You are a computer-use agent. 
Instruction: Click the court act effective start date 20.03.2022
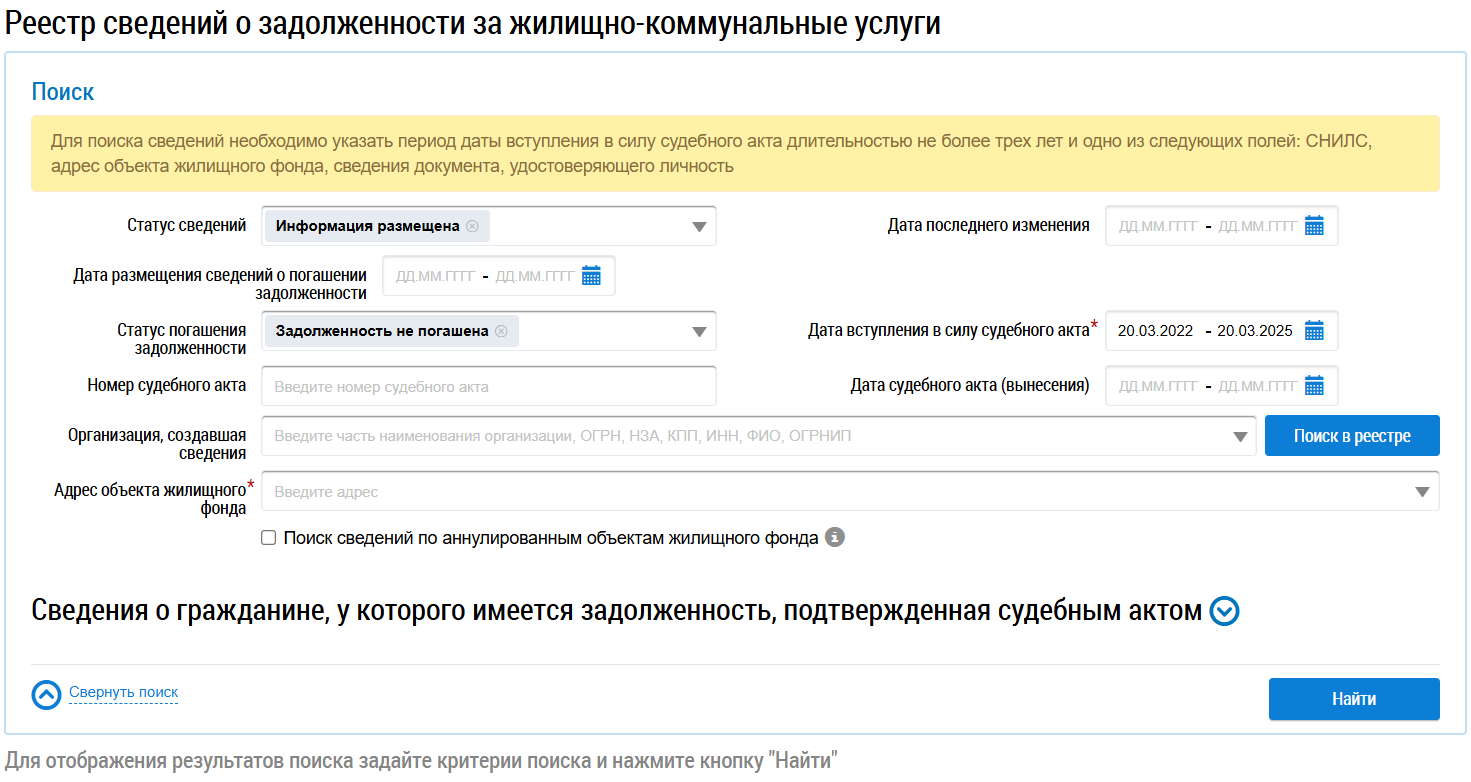point(1155,331)
